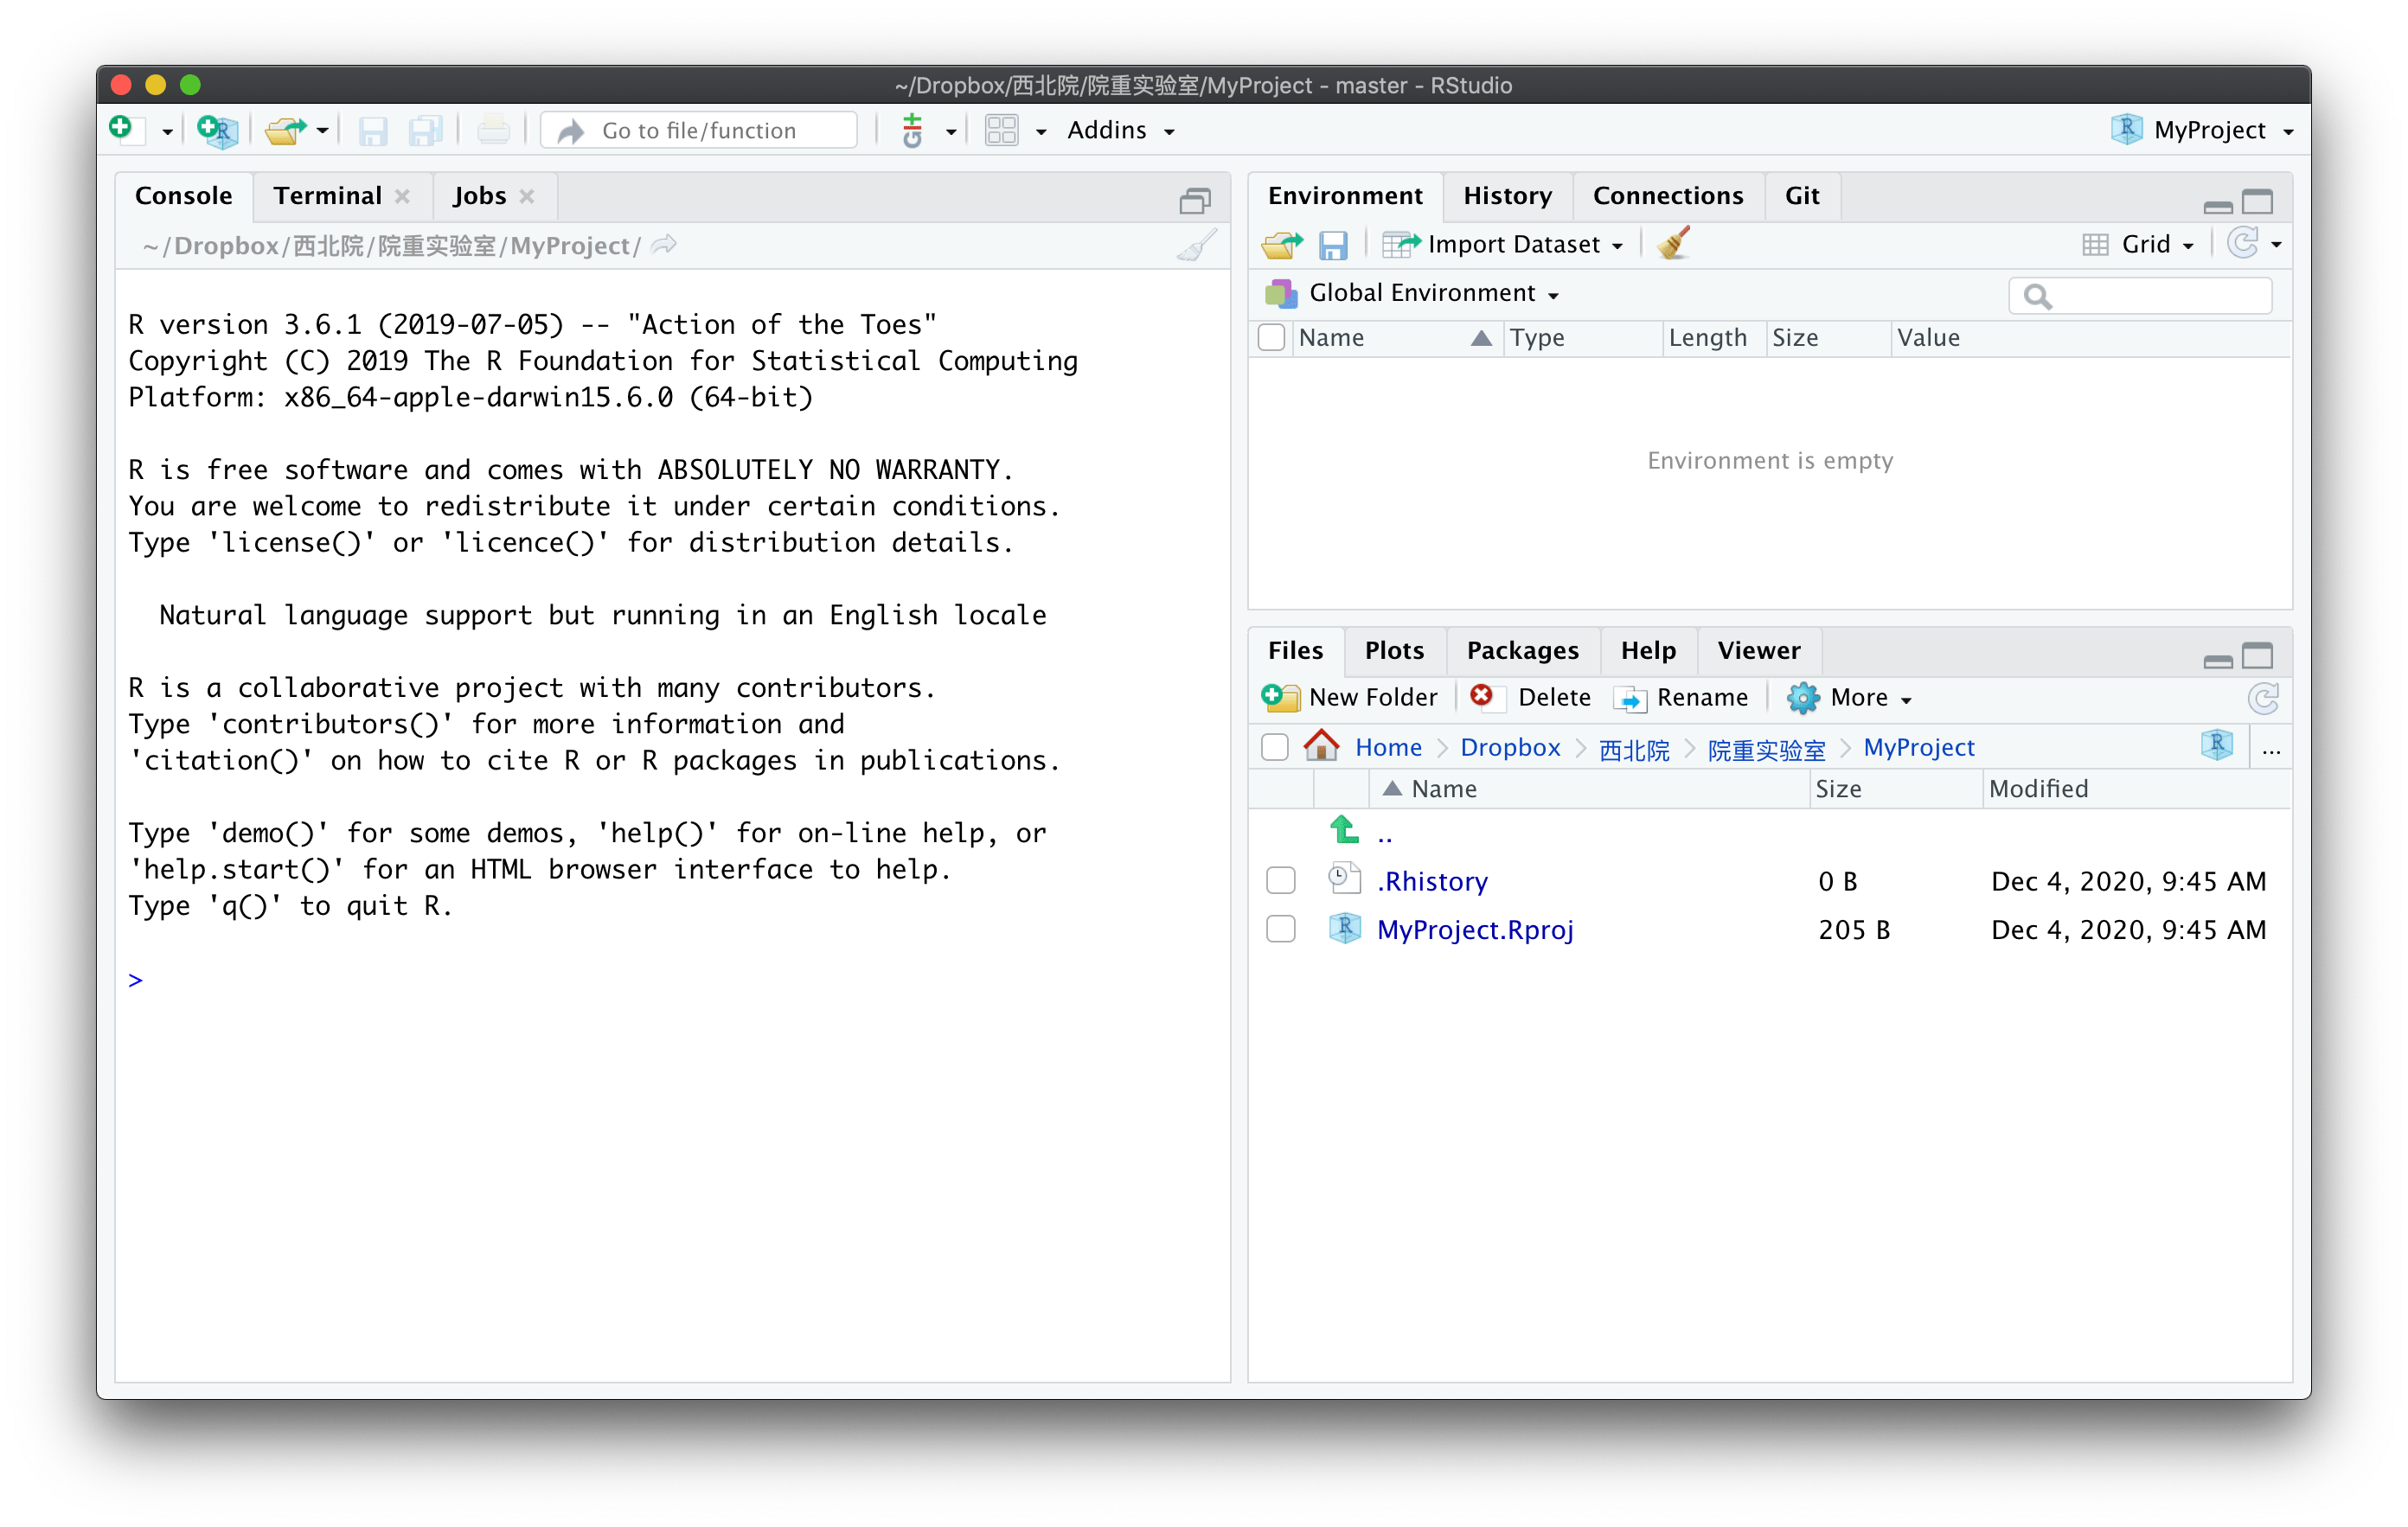Screen dimensions: 2408x1527
Task: Rename the selected file button
Action: tap(1682, 698)
